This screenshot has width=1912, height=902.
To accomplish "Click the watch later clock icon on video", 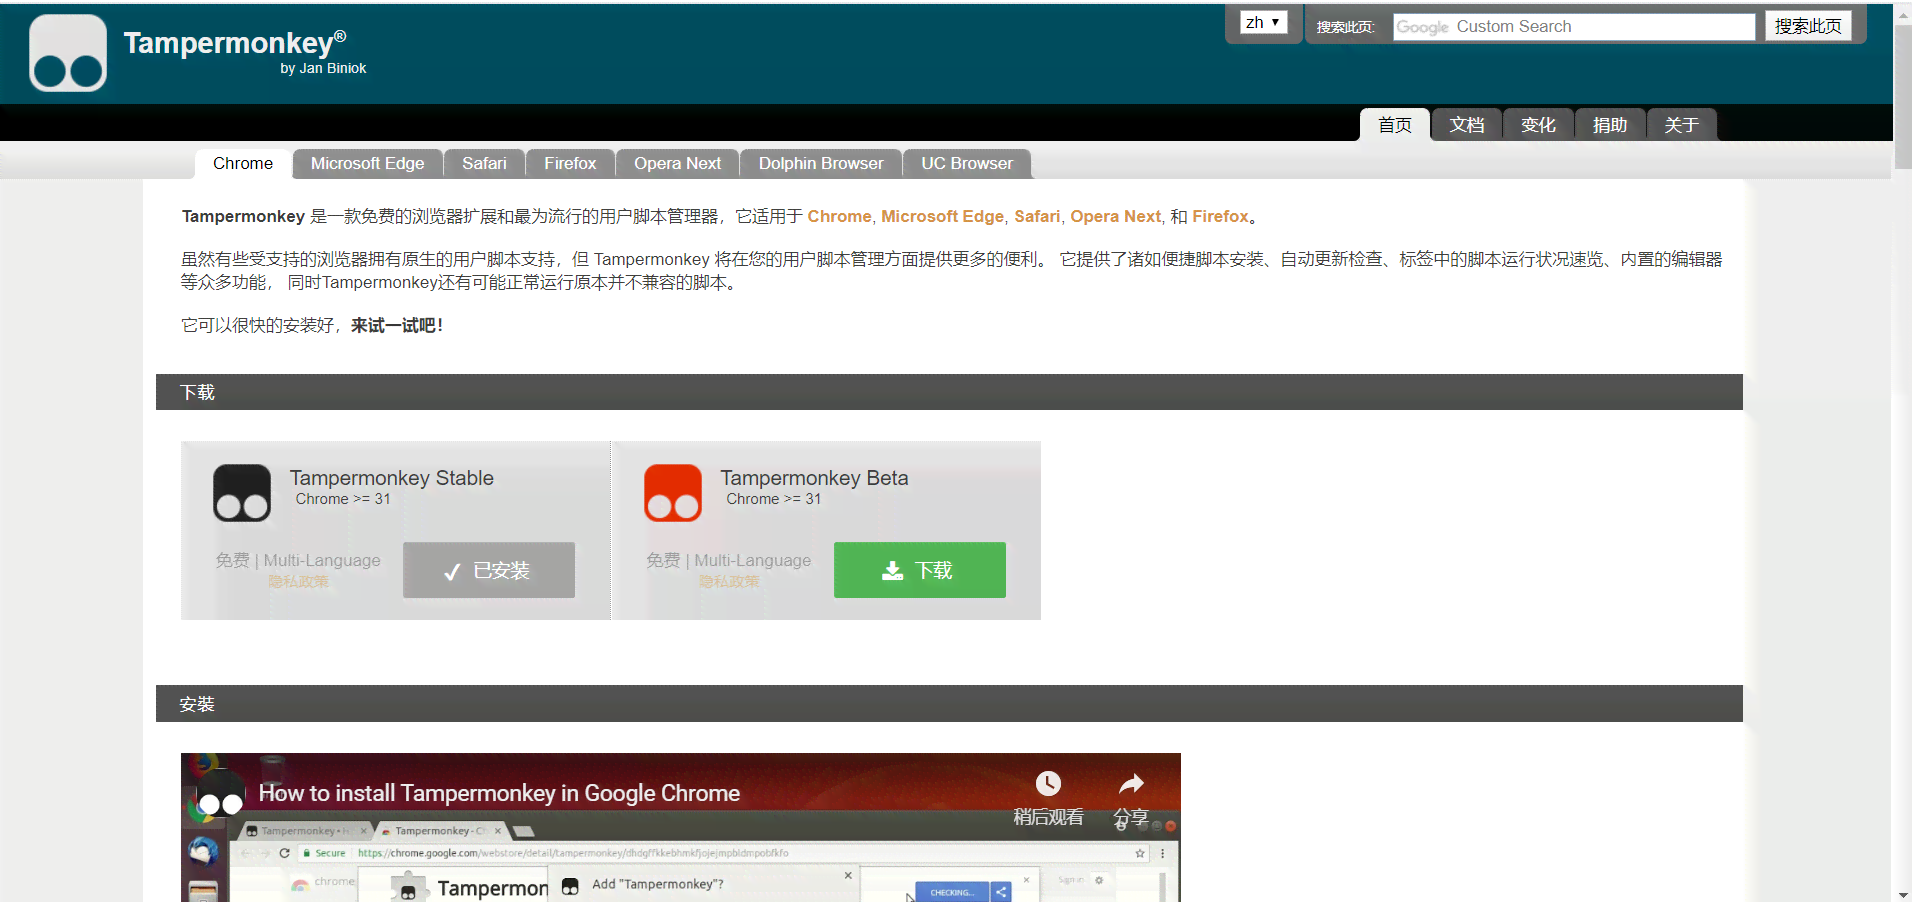I will (x=1048, y=783).
